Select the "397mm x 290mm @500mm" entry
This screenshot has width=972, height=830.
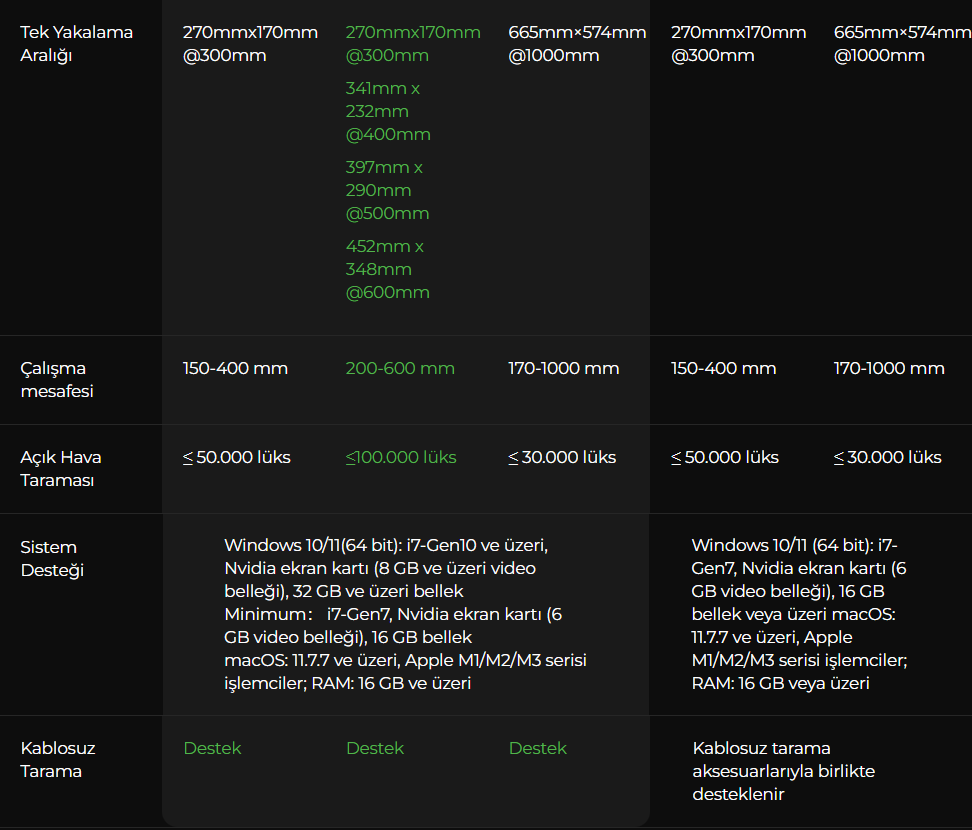point(388,190)
